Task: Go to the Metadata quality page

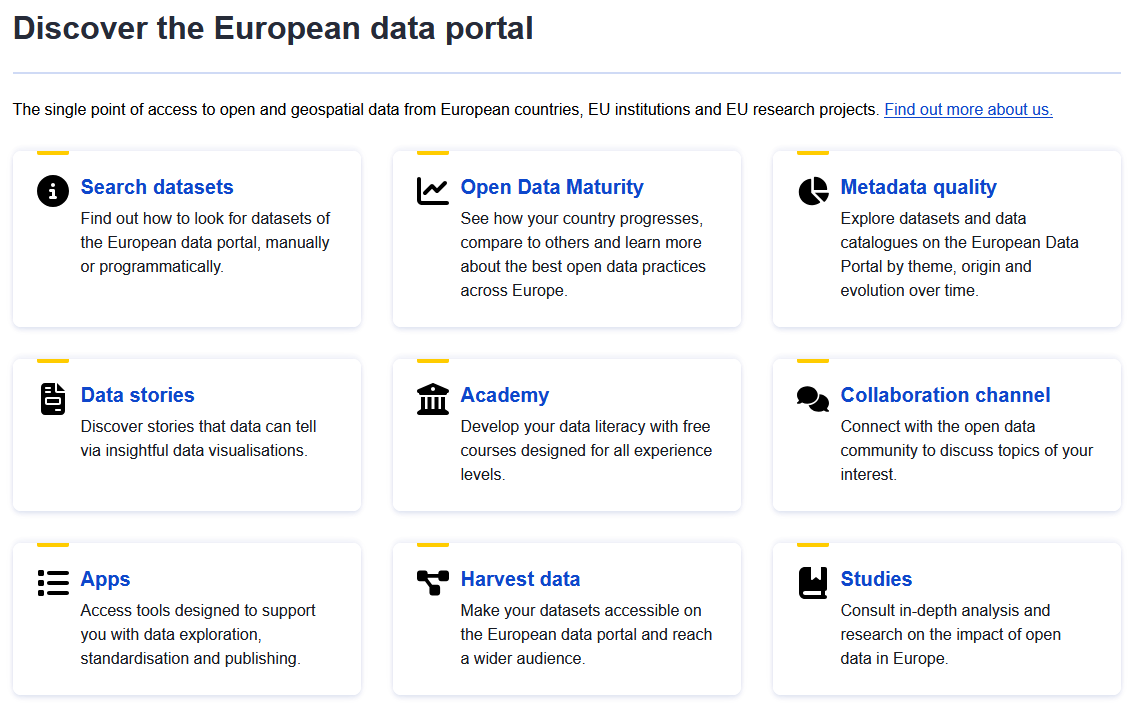Action: [918, 187]
